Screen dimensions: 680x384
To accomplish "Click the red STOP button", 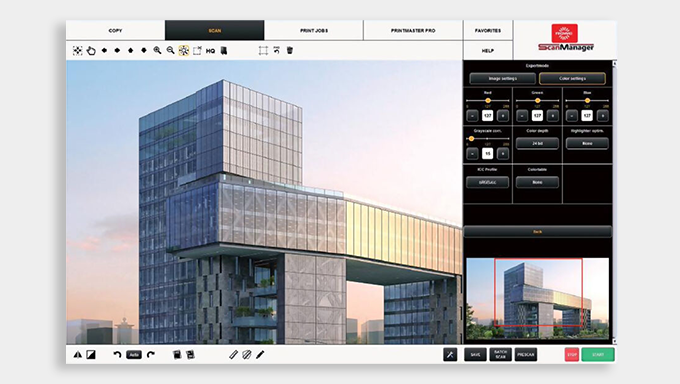I will [x=572, y=354].
